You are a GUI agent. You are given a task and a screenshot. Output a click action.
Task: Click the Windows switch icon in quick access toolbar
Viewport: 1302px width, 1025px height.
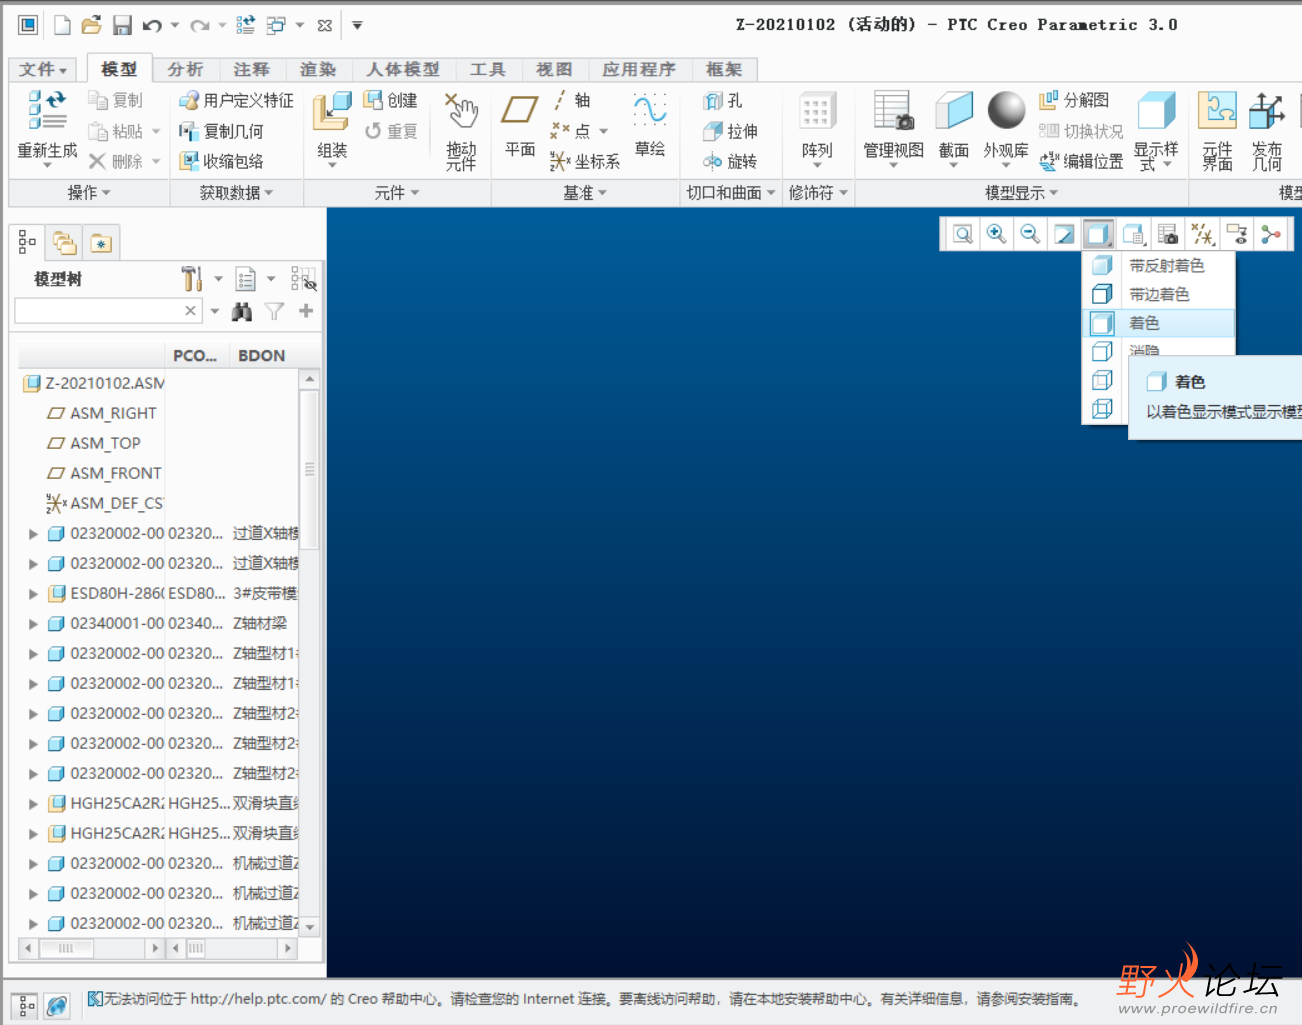point(276,25)
